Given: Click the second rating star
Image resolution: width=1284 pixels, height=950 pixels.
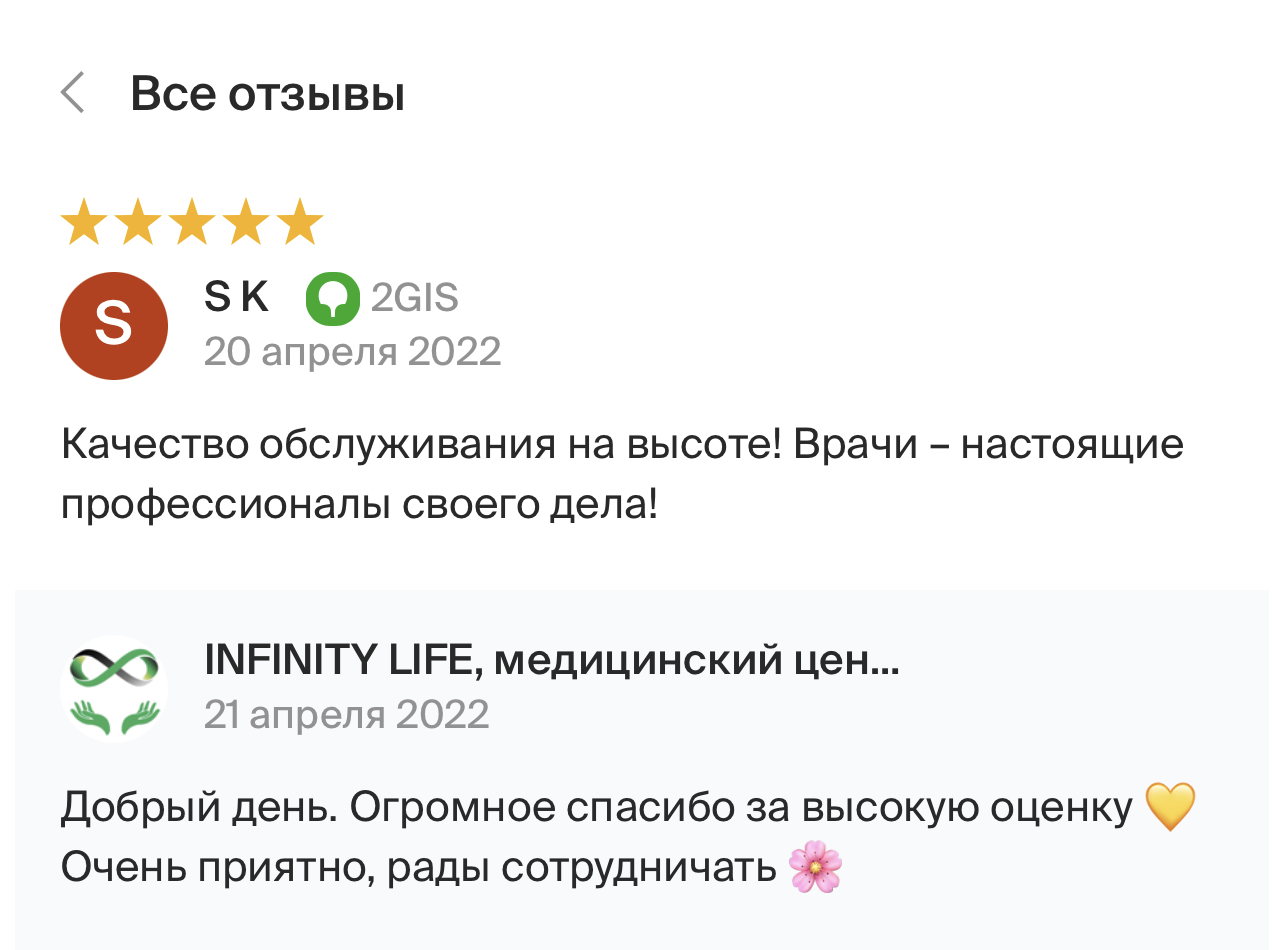Looking at the screenshot, I should pyautogui.click(x=137, y=222).
